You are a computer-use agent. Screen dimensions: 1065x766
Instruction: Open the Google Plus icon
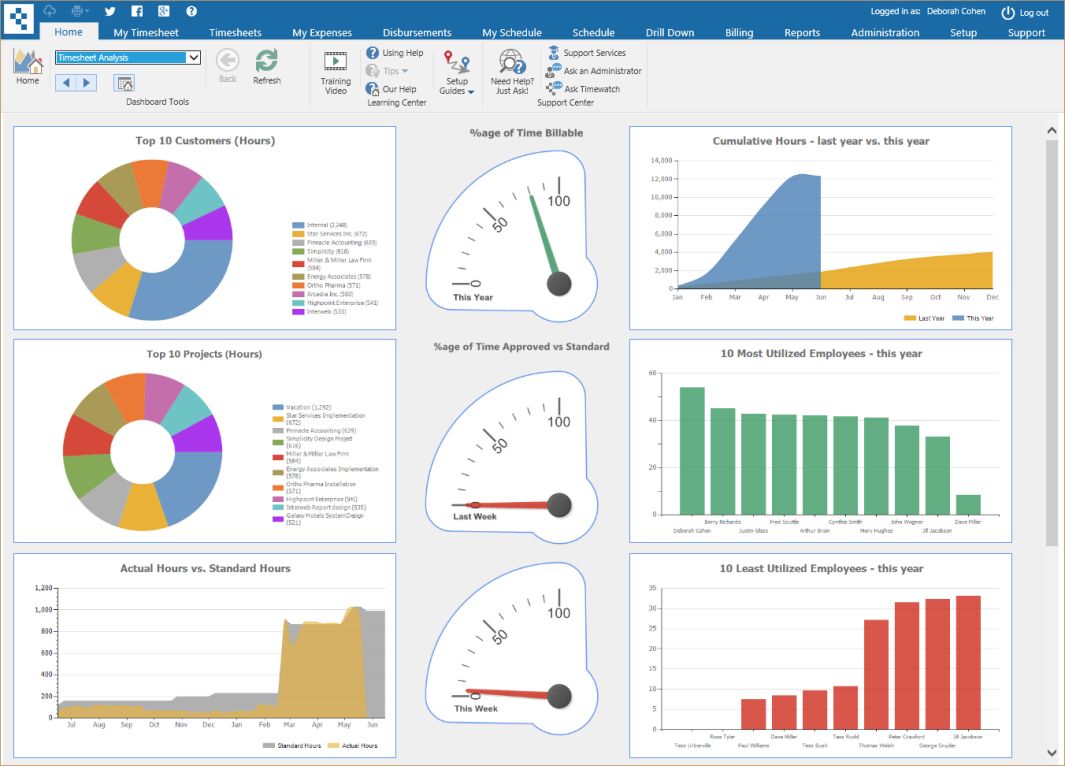pyautogui.click(x=164, y=11)
